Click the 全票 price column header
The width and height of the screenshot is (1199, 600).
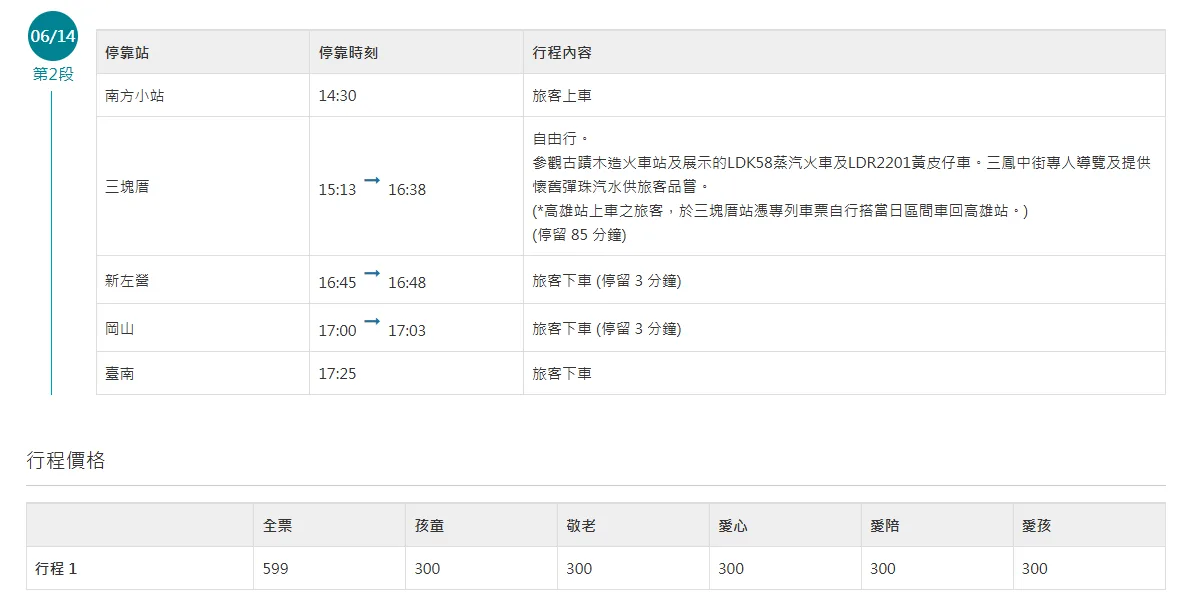(277, 525)
